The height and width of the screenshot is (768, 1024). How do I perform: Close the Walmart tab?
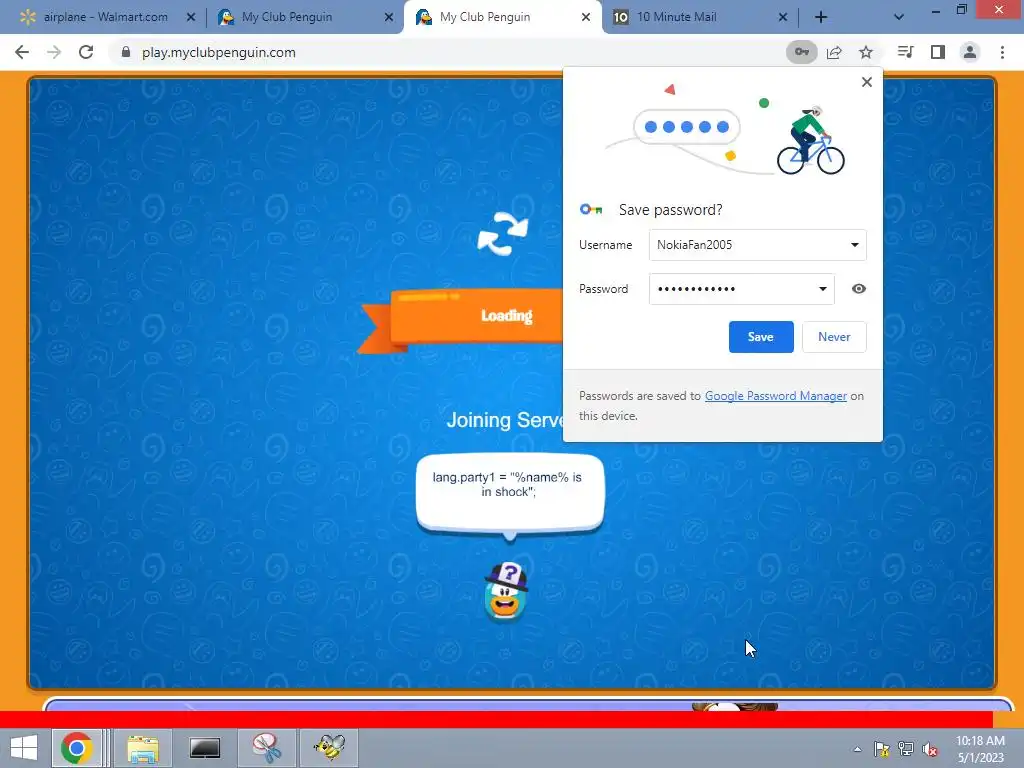point(191,17)
